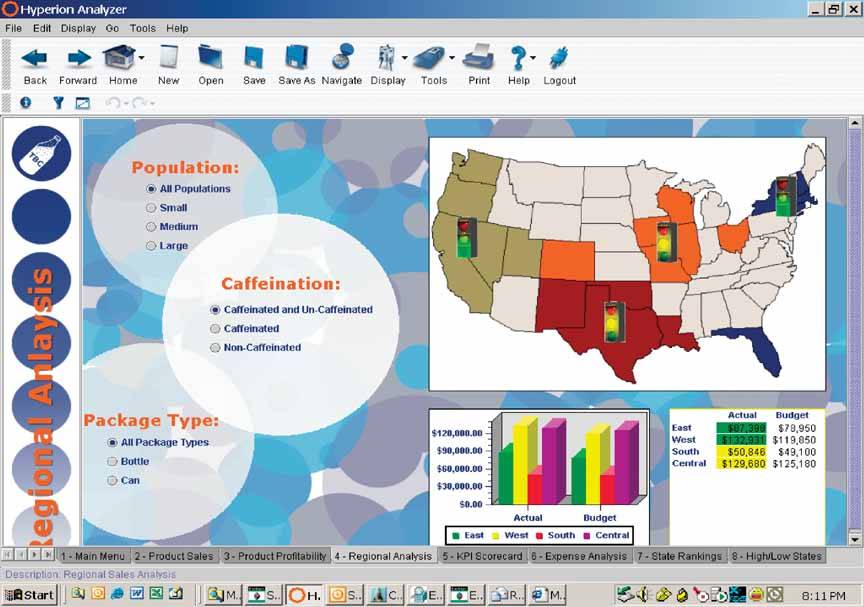Choose the Non-Caffeinated radio button

(215, 348)
